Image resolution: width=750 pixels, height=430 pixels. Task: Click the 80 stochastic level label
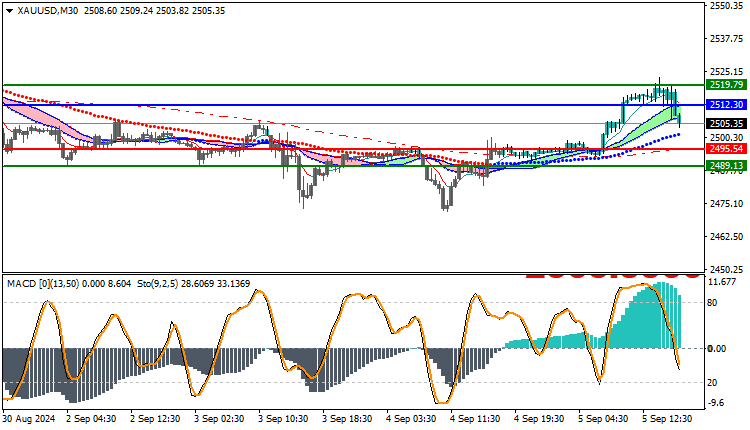712,303
